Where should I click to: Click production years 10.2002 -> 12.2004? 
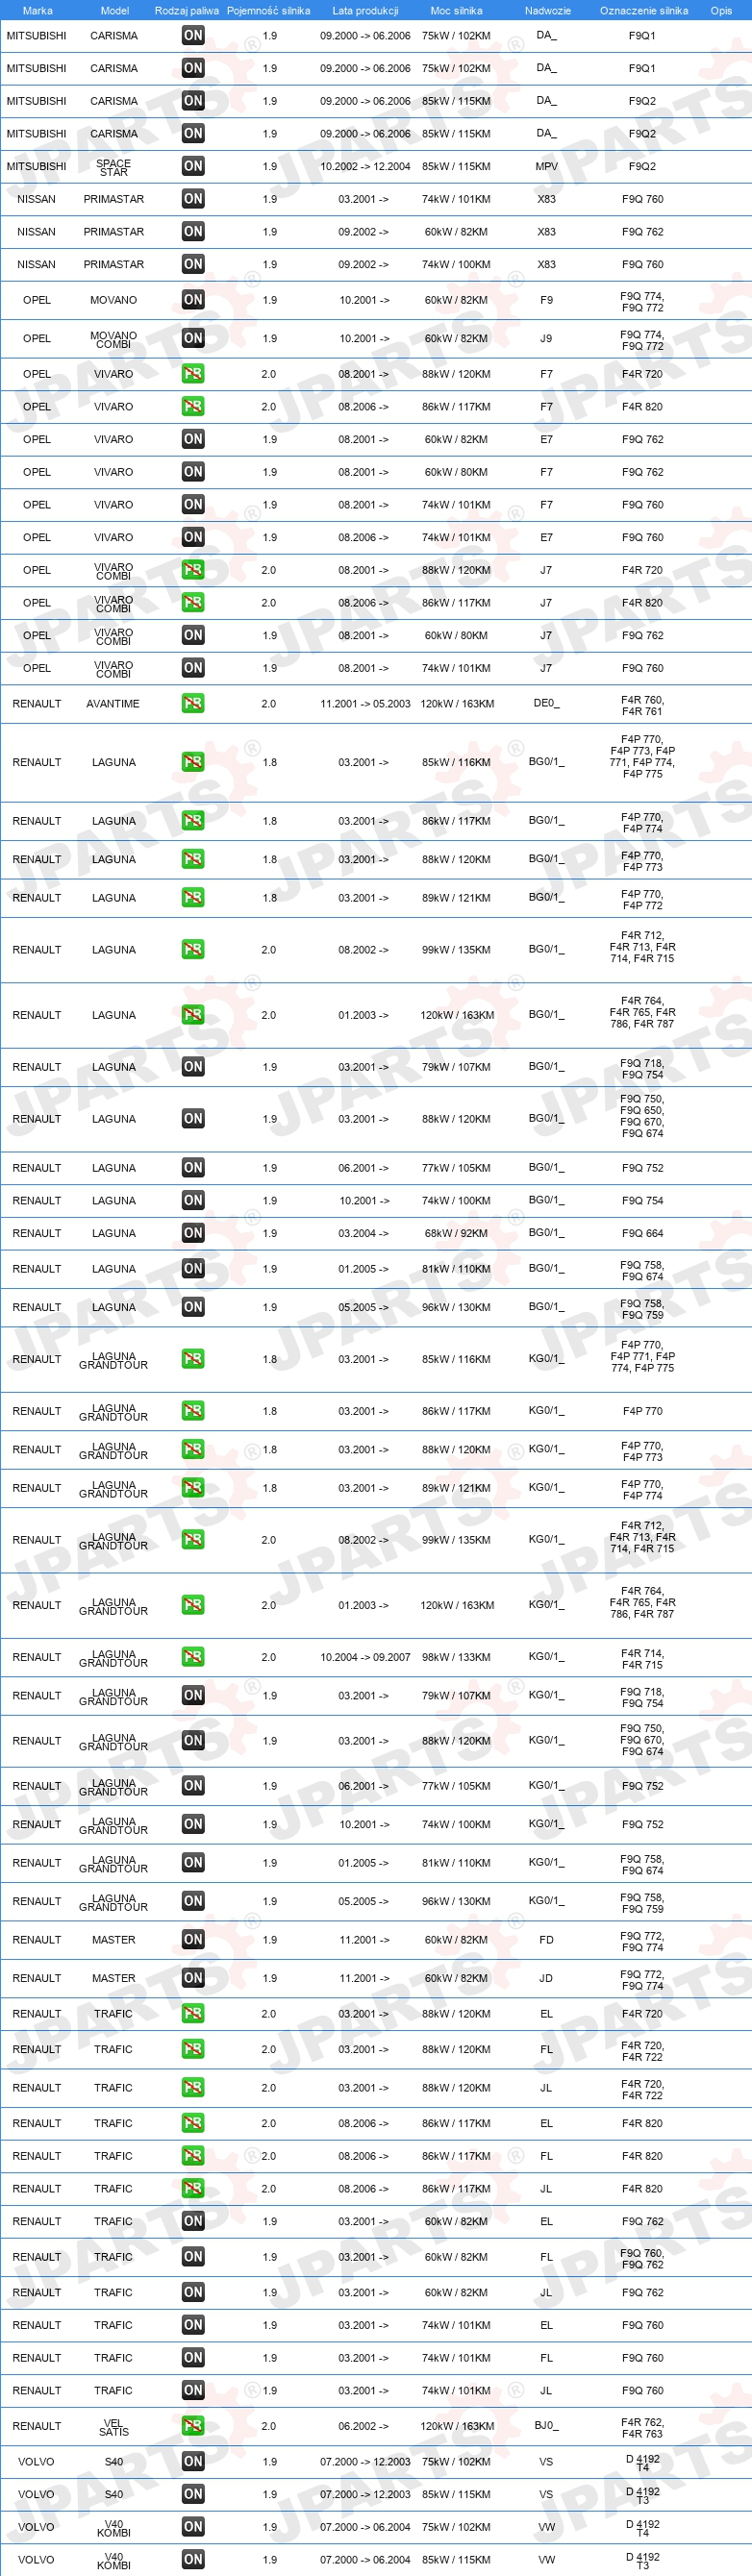click(365, 166)
